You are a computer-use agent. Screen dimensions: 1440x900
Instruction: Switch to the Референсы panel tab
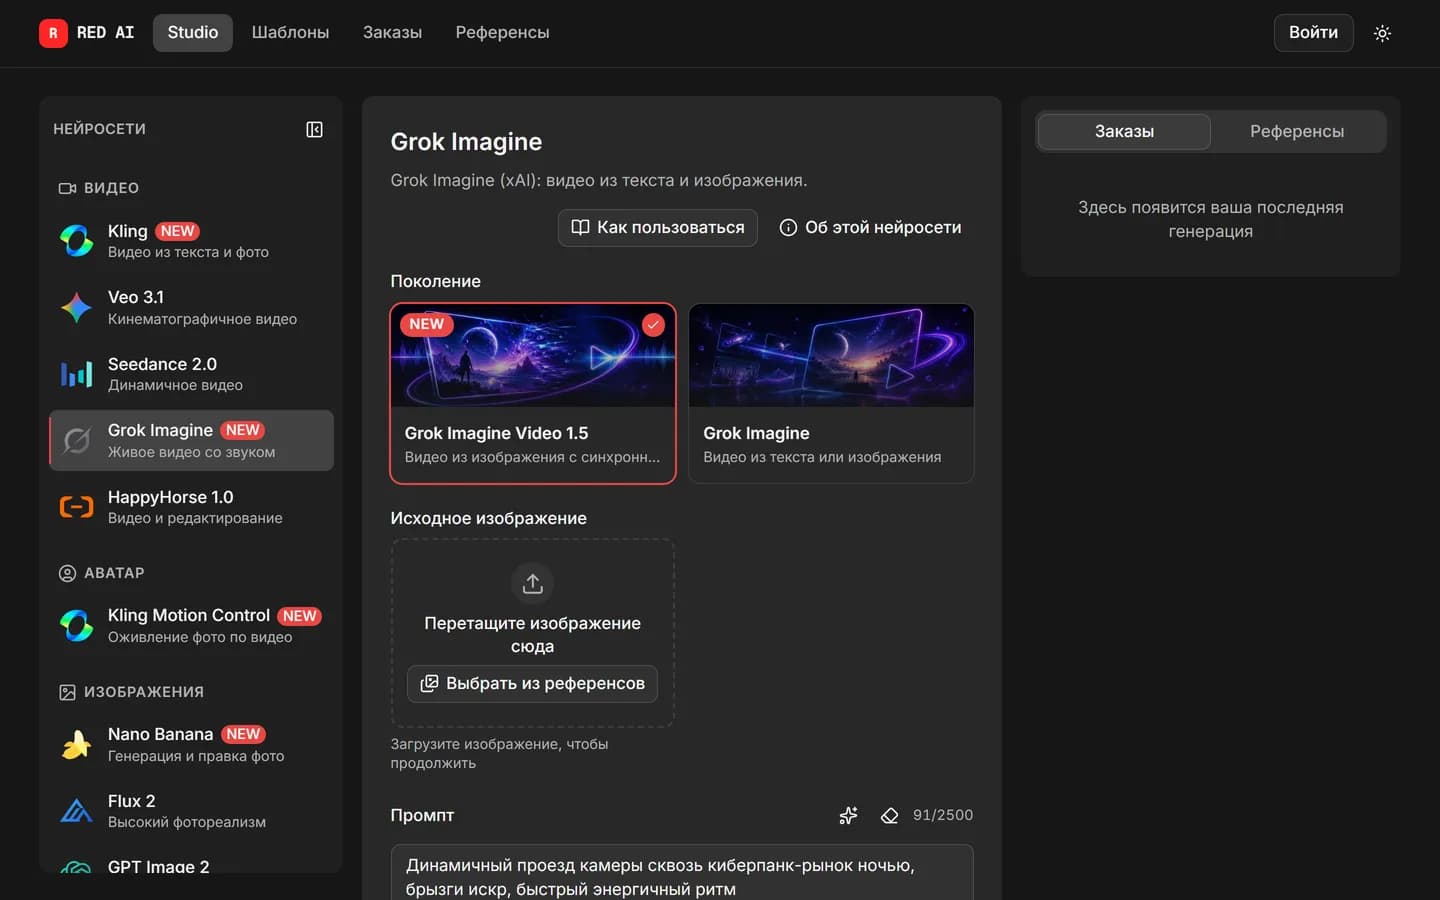point(1297,131)
